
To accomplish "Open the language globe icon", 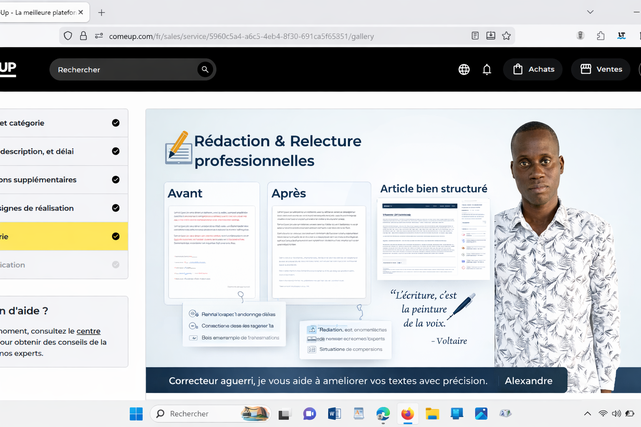I will [x=464, y=70].
